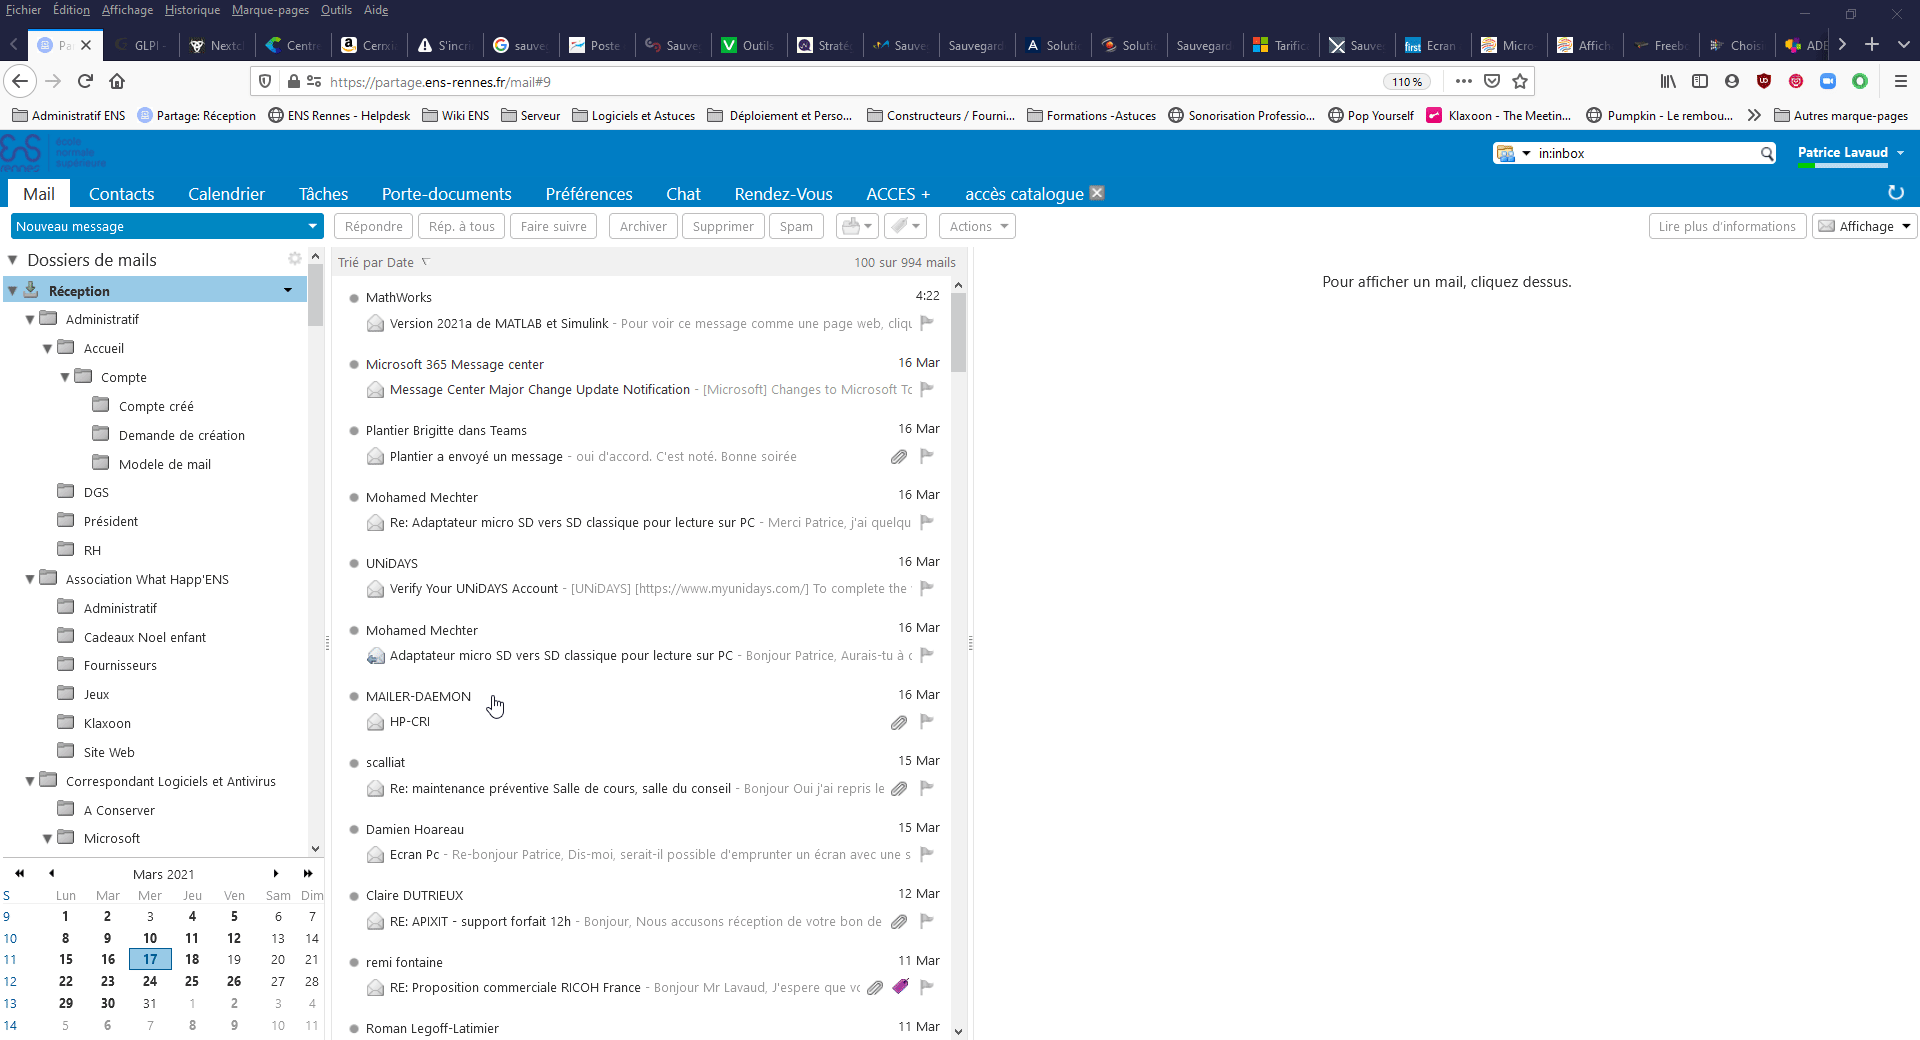Go to next month in the mini calendar
The width and height of the screenshot is (1920, 1040).
pos(276,874)
